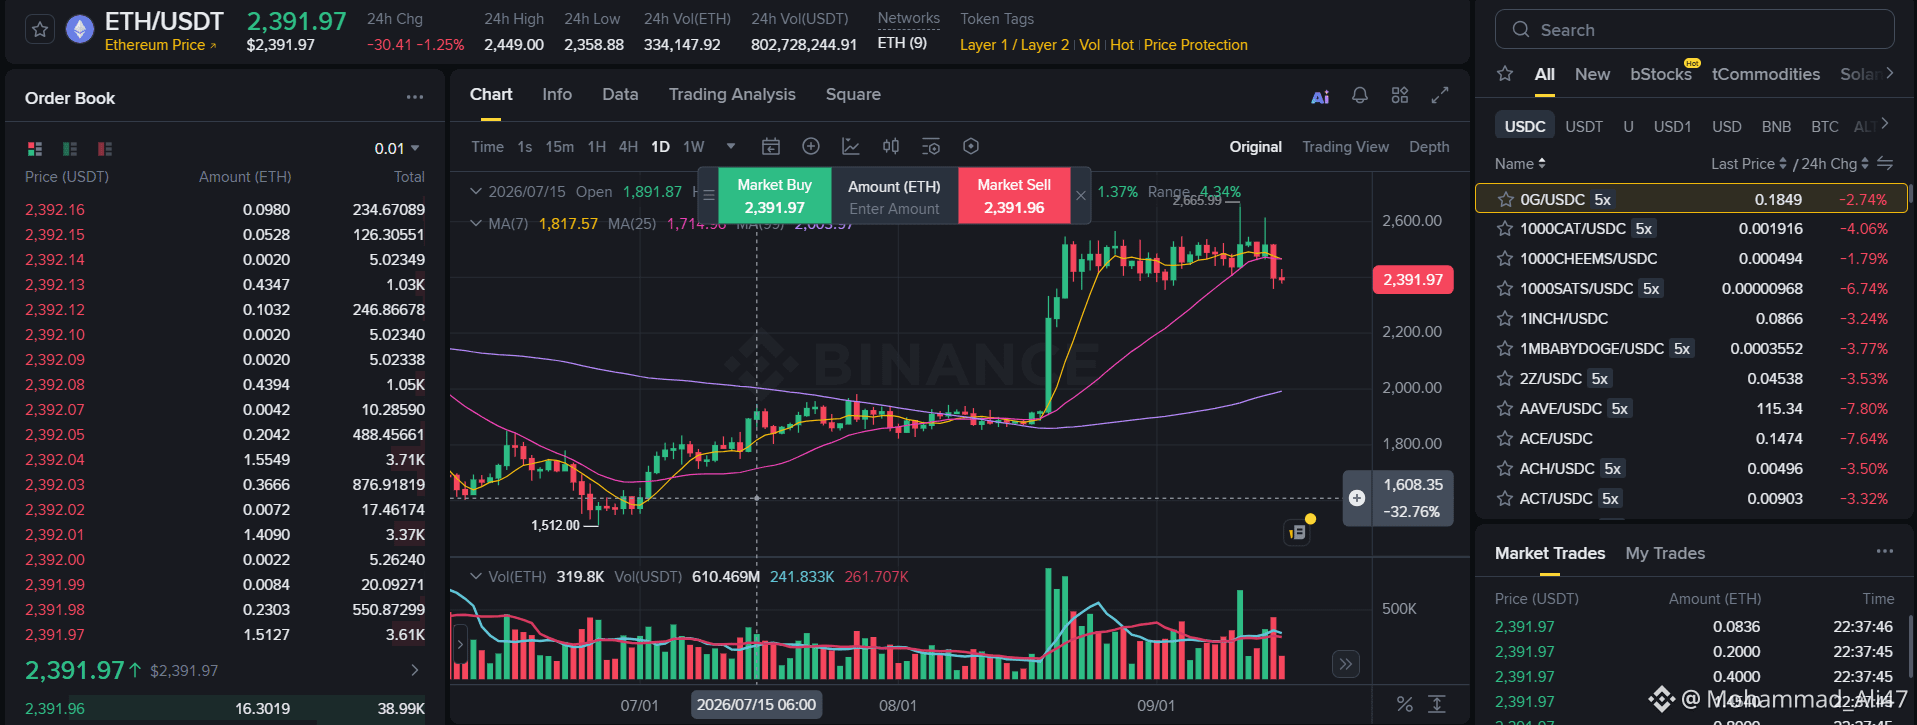Open the AI assistant icon above the chart
The image size is (1917, 725).
1320,96
